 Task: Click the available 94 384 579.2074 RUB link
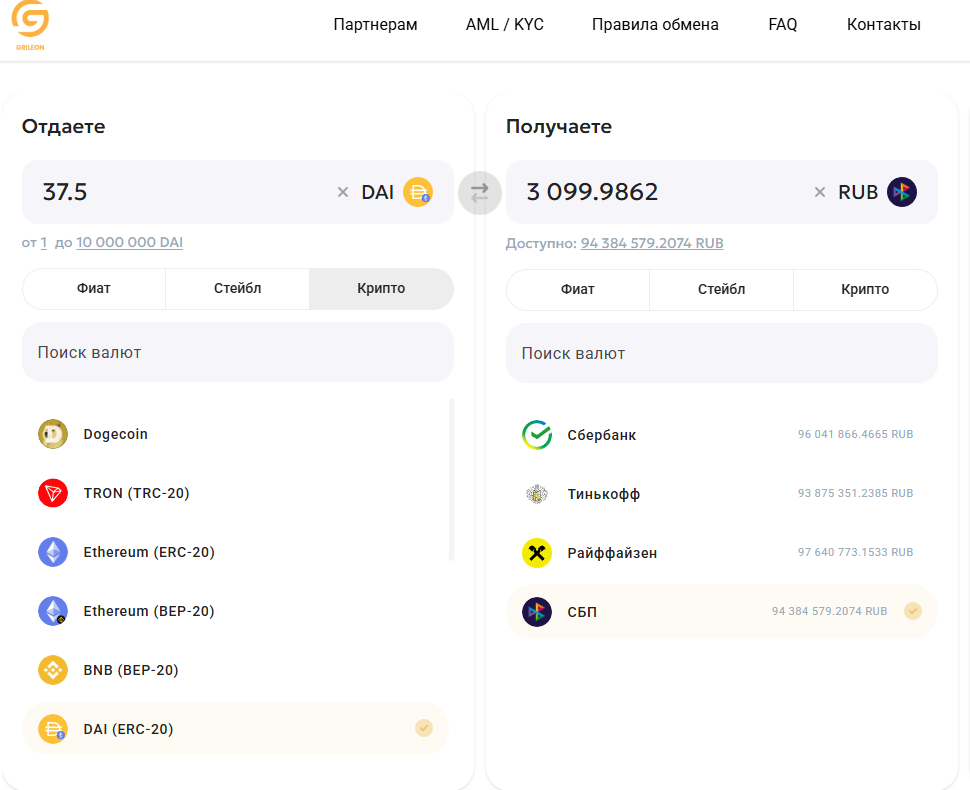tap(652, 243)
